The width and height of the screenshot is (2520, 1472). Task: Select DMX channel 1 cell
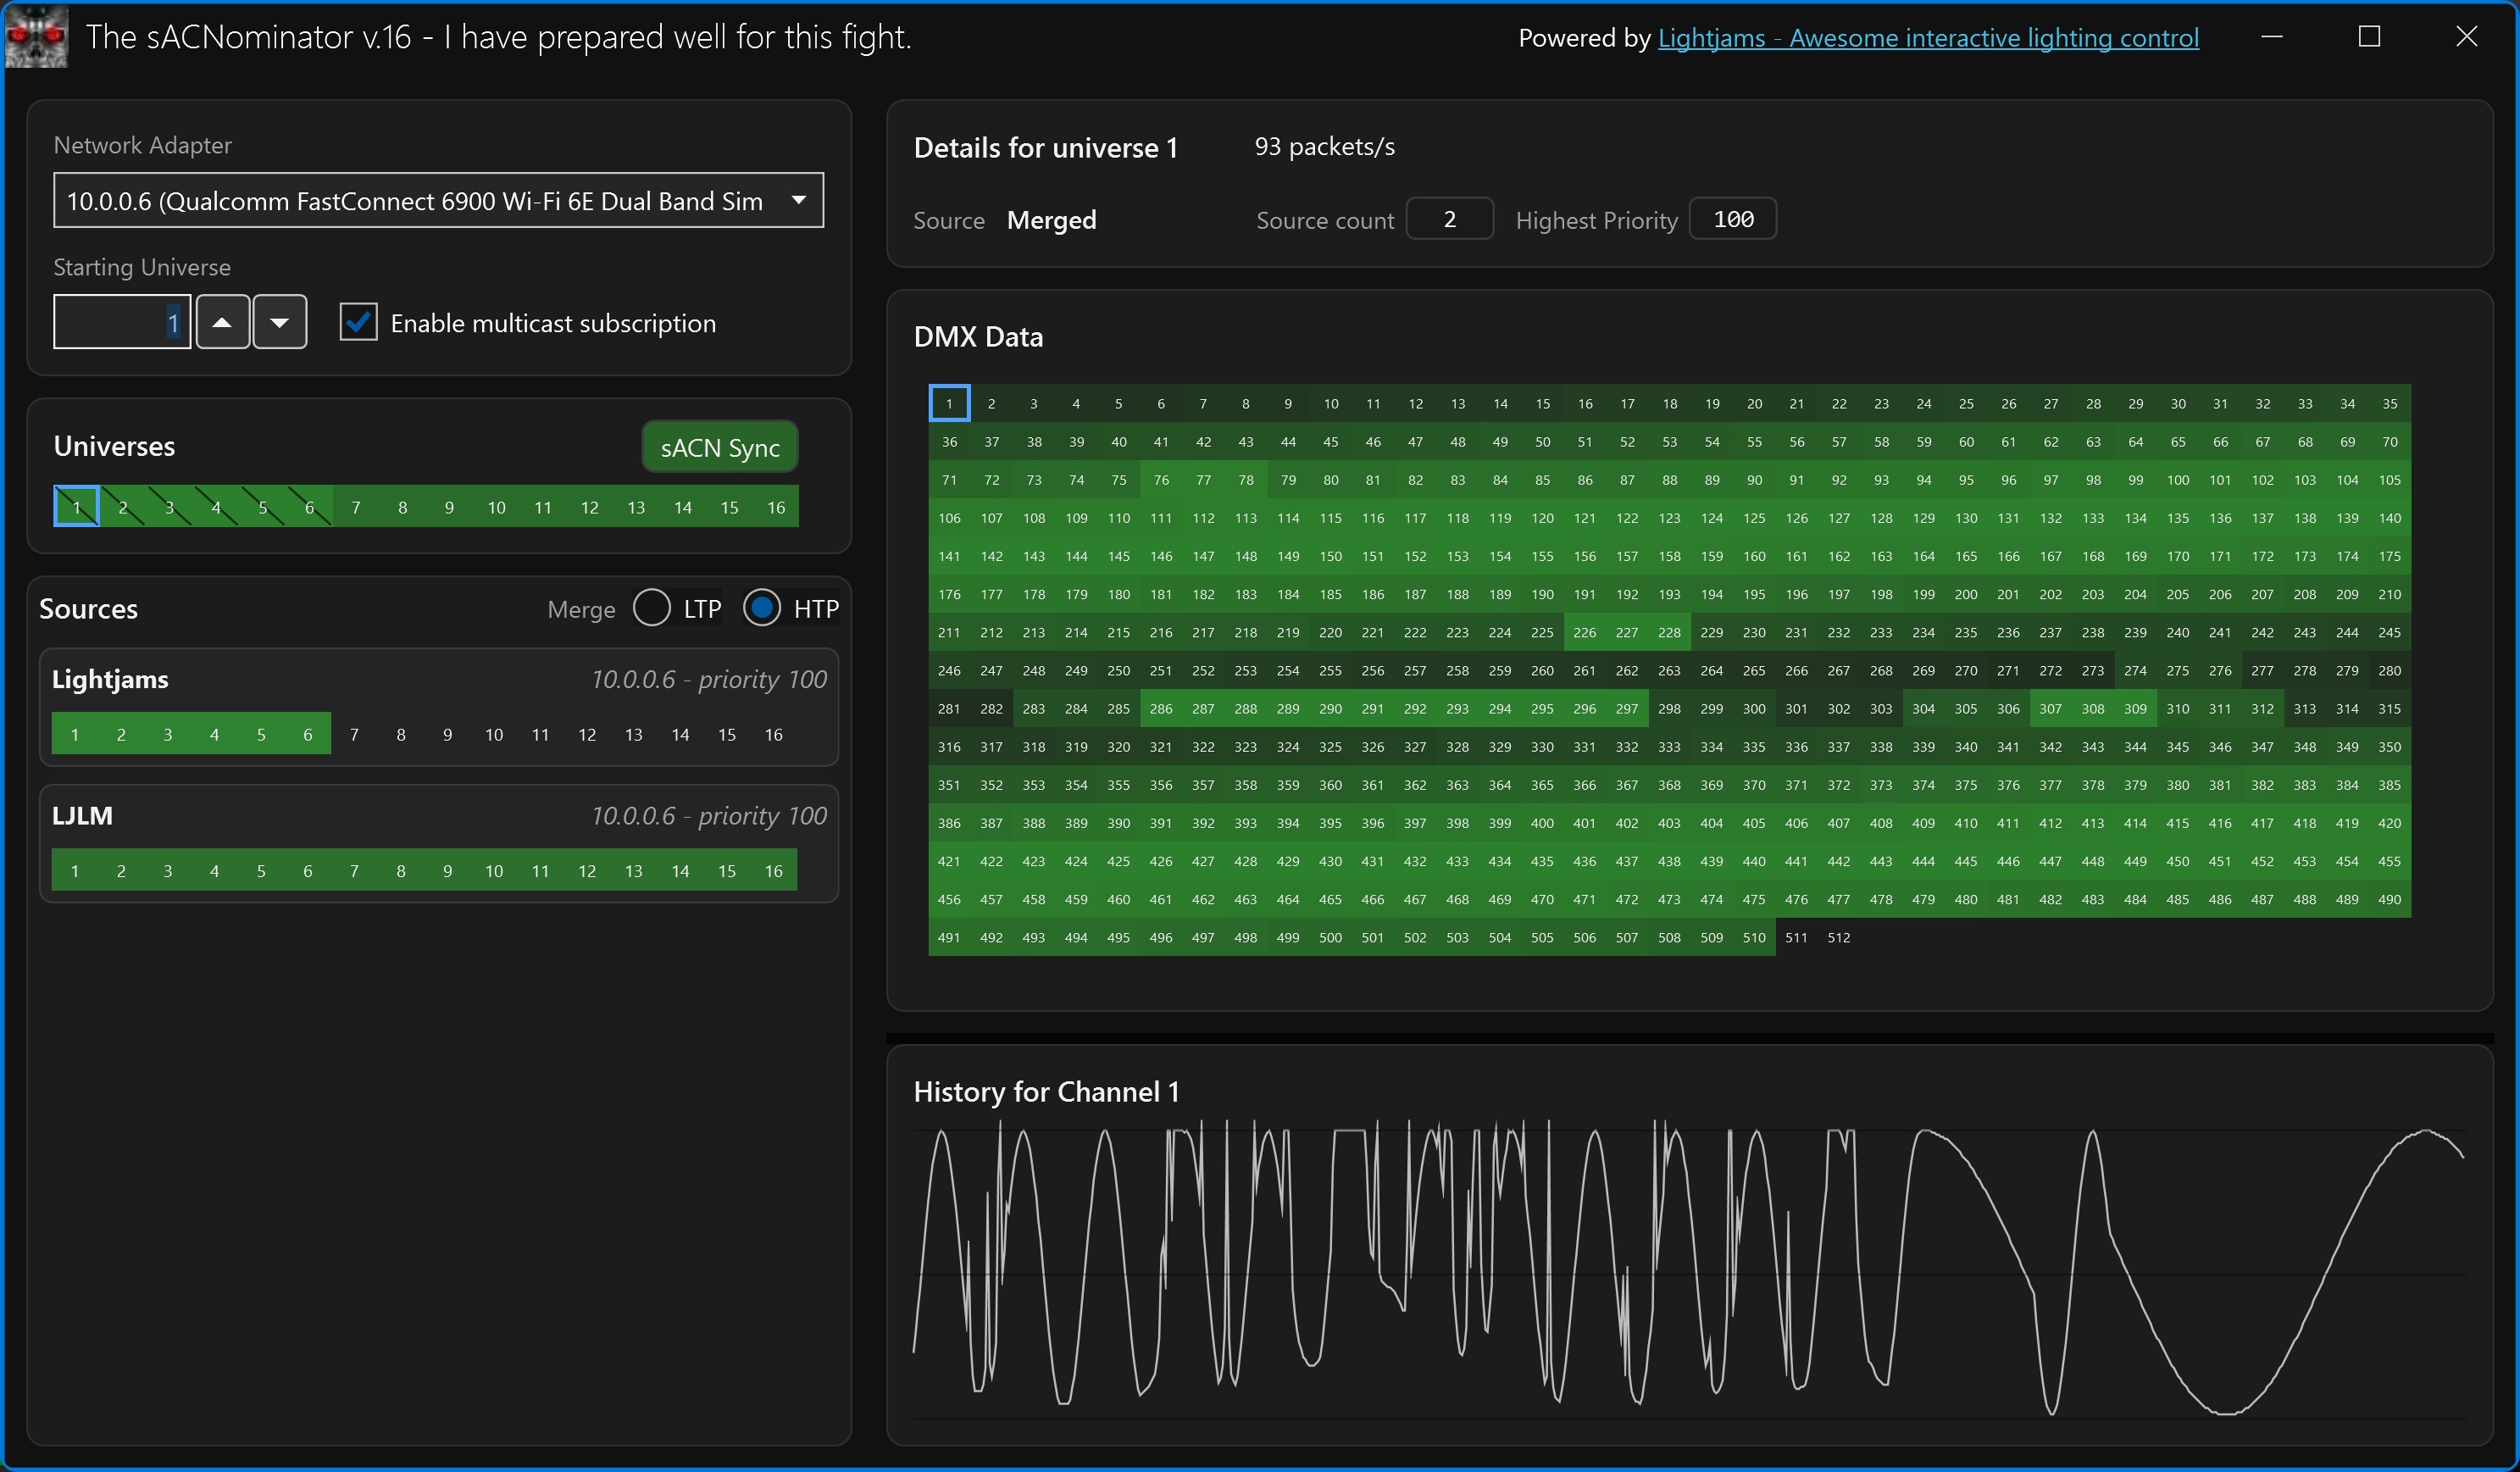pyautogui.click(x=949, y=403)
